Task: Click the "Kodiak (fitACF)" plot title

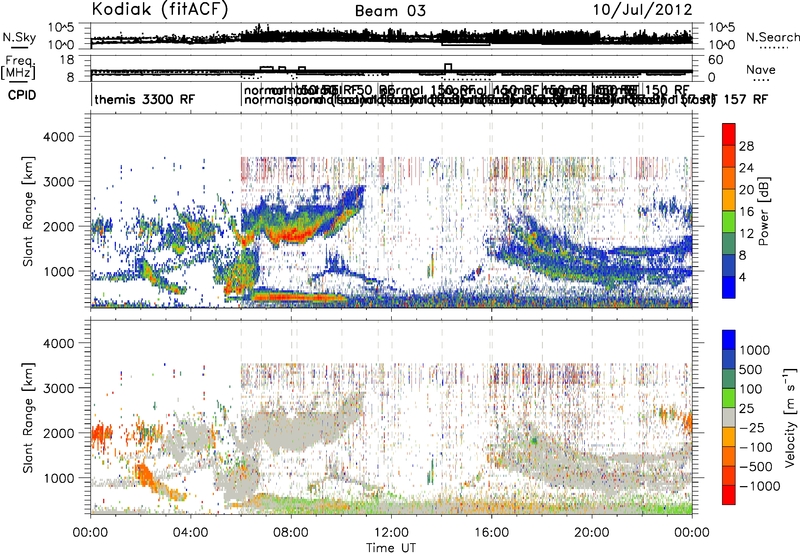Action: (x=160, y=9)
